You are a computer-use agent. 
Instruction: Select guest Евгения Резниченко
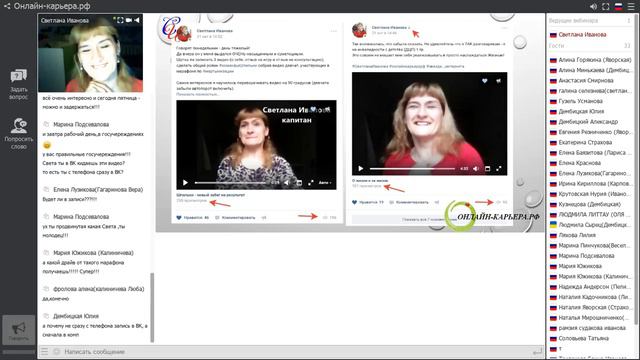[590, 132]
